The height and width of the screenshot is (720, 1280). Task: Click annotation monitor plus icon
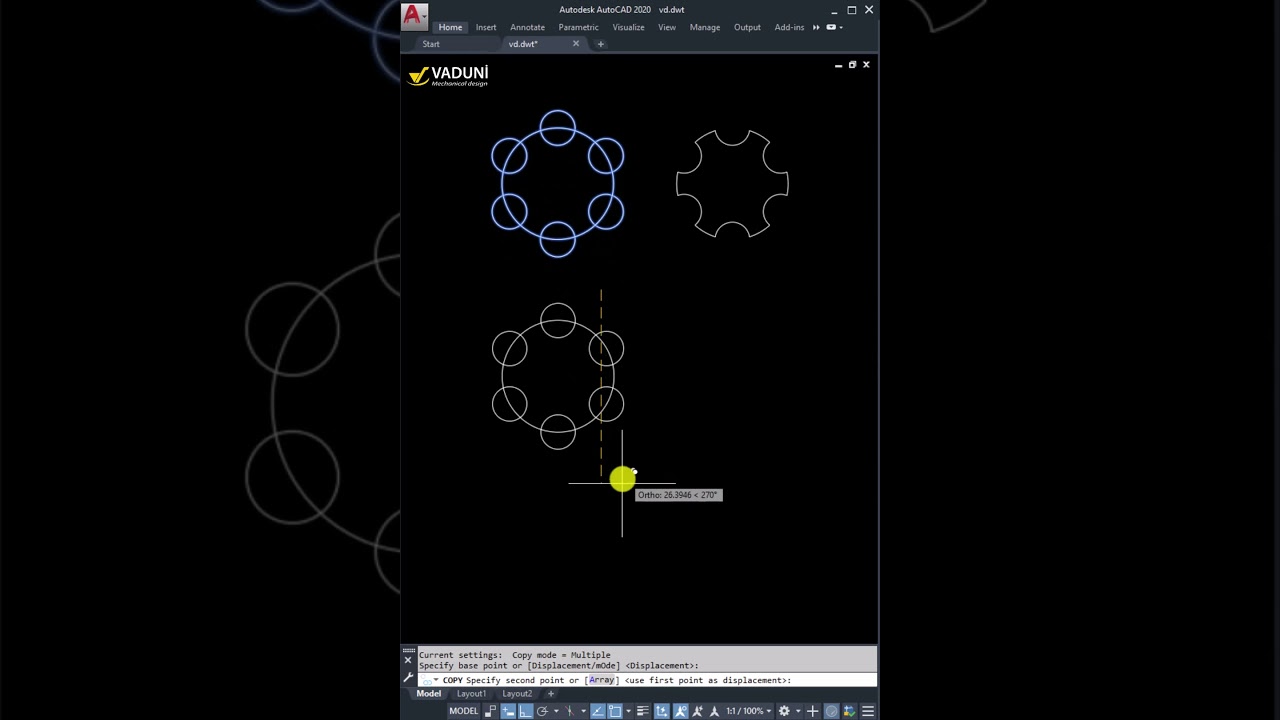coord(812,711)
